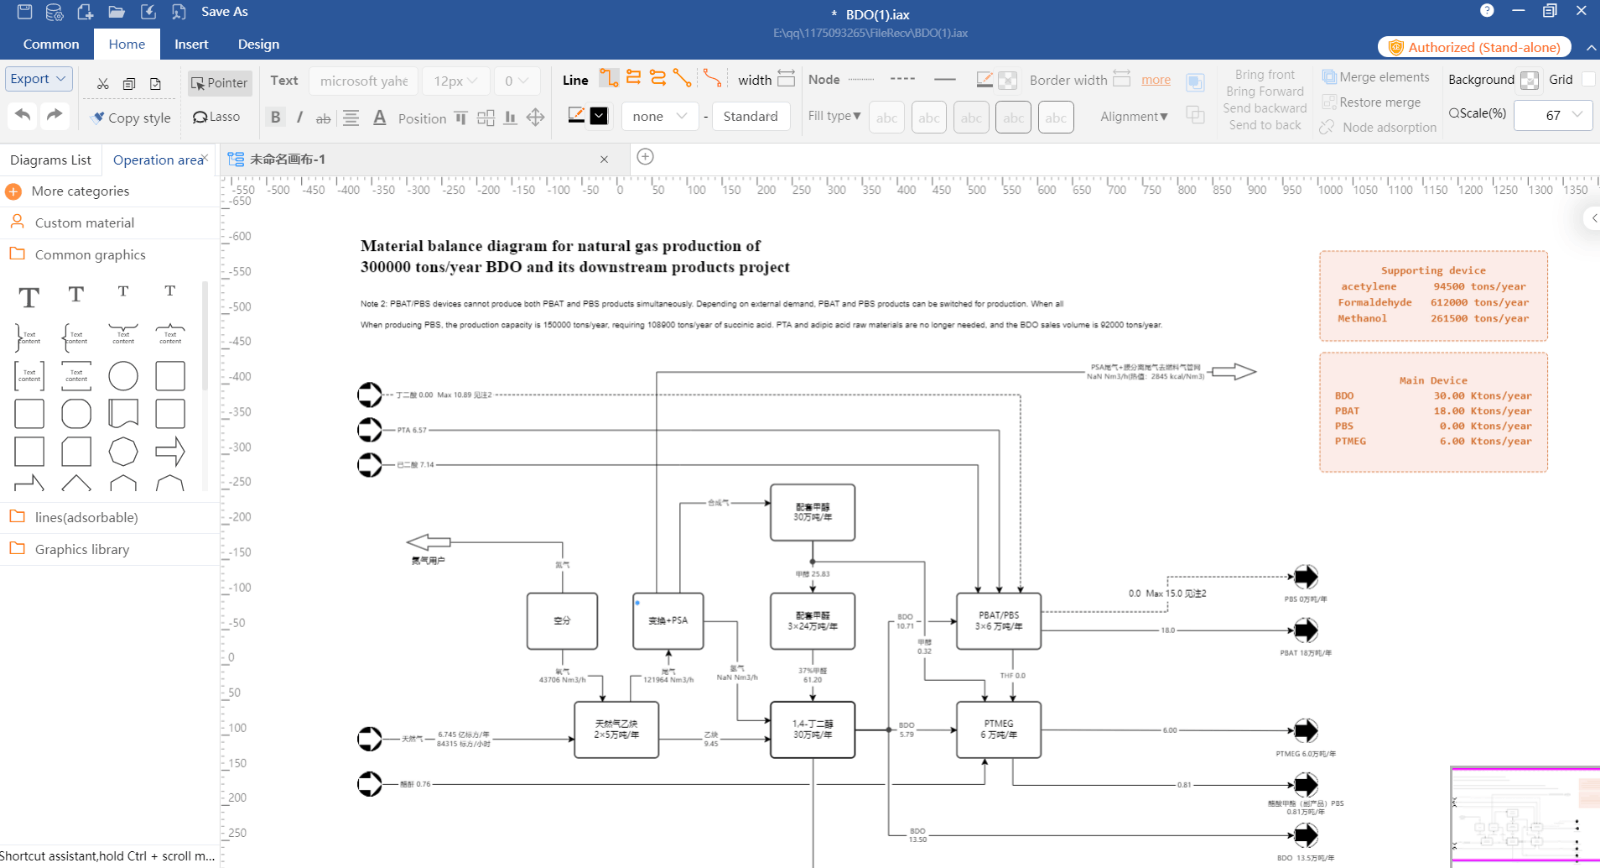Click the redo arrow icon
This screenshot has width=1600, height=868.
tap(55, 115)
